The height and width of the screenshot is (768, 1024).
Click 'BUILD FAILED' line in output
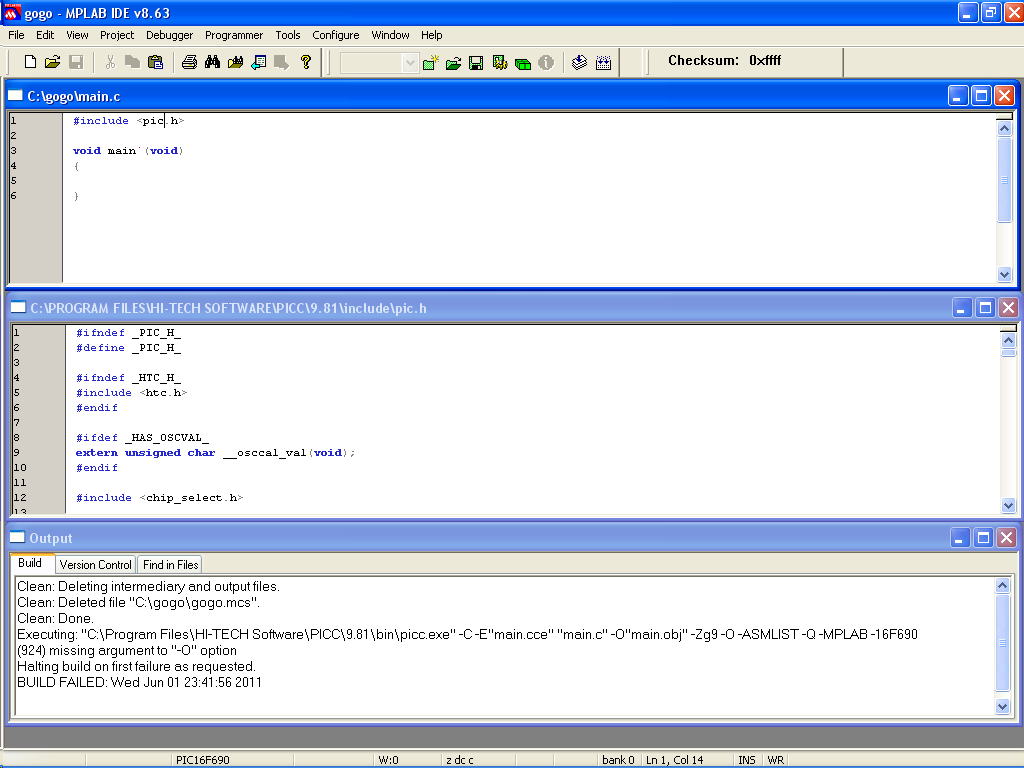click(139, 682)
